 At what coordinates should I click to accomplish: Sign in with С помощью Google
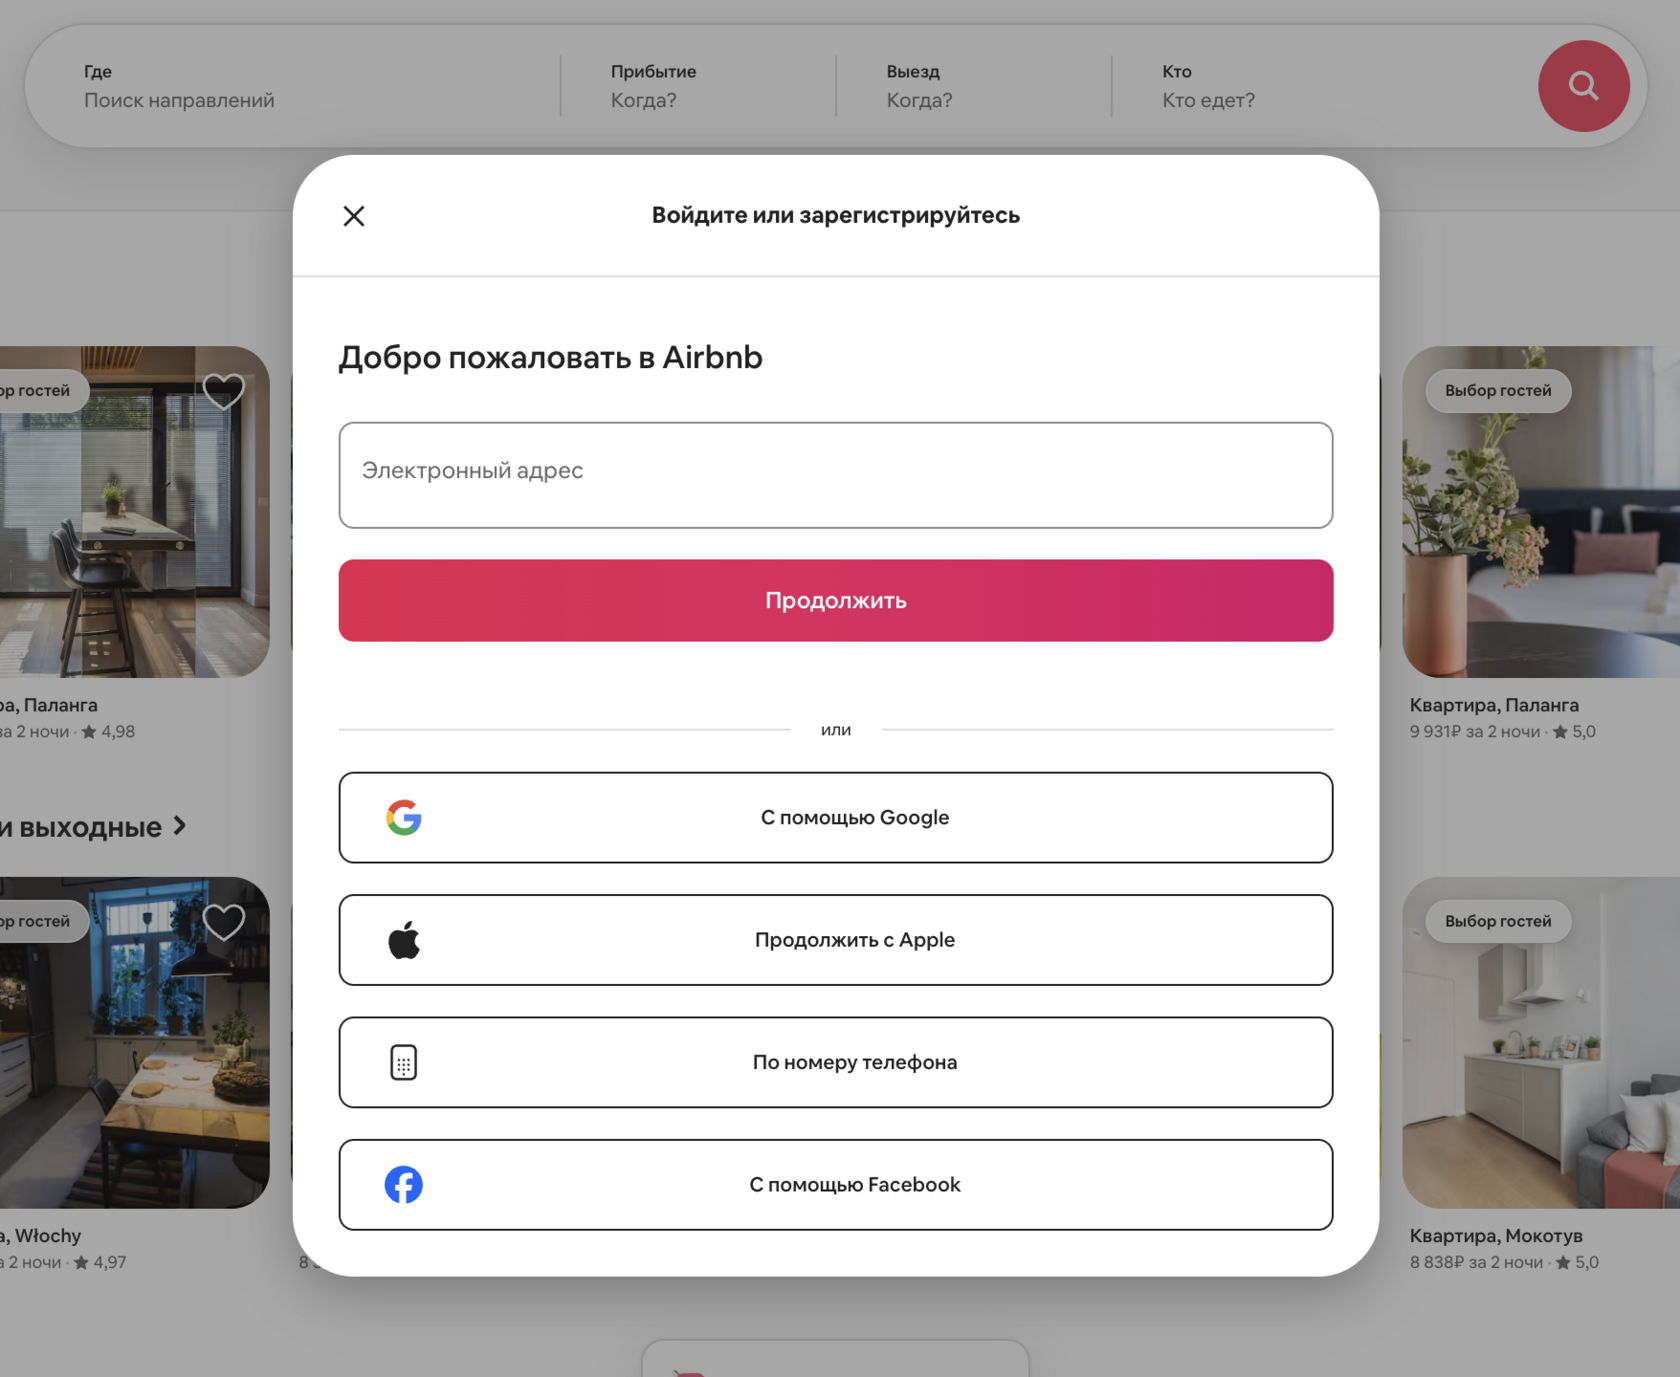(836, 818)
